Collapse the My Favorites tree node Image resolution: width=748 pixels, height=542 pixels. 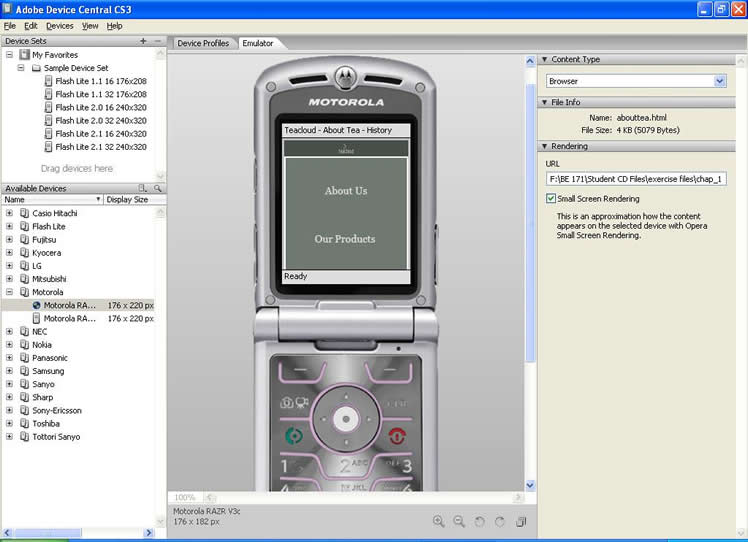[10, 55]
